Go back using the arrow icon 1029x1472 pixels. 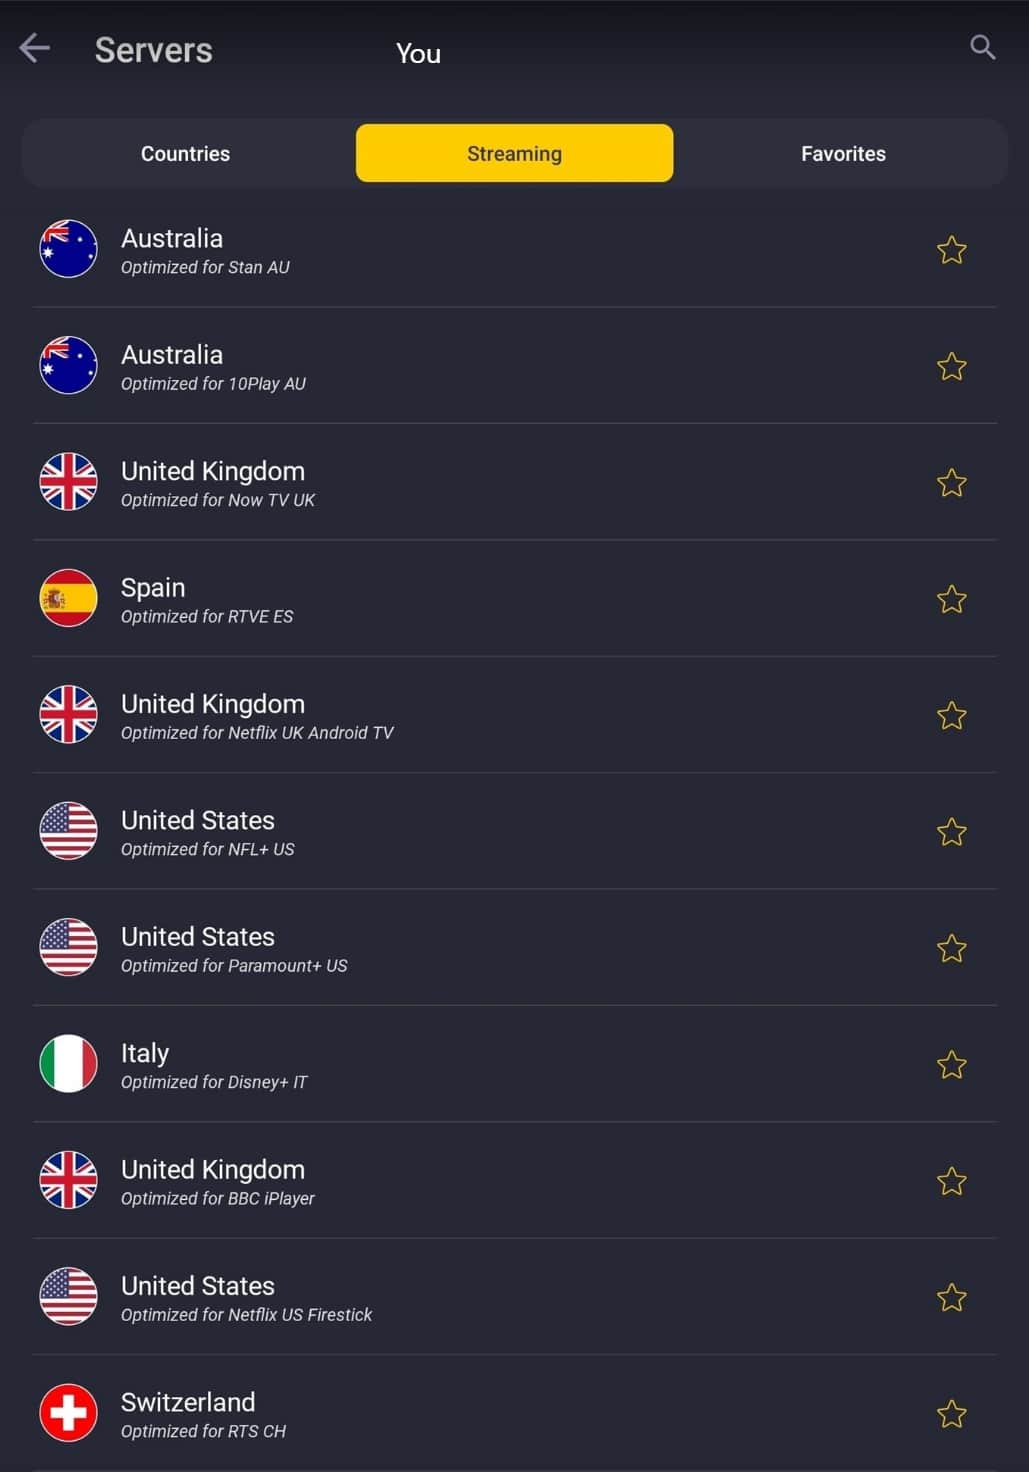35,48
